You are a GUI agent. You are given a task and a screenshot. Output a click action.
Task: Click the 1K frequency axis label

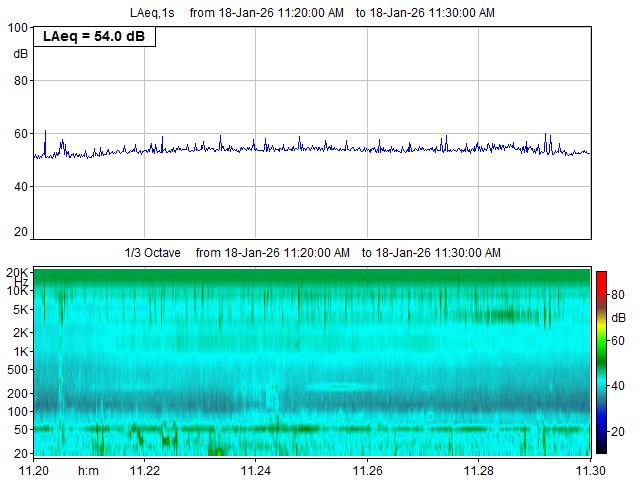point(20,351)
